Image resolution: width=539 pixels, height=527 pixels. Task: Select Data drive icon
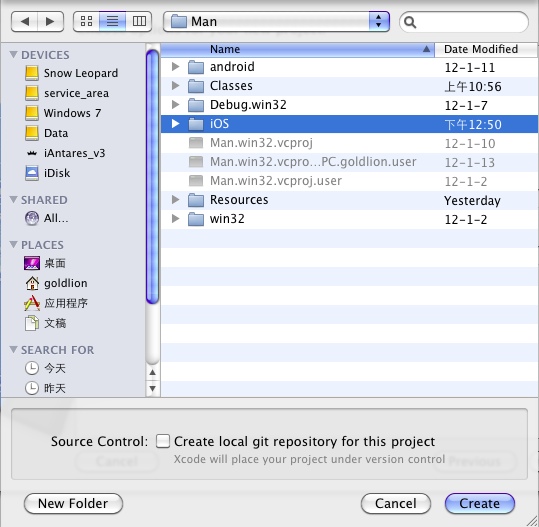click(x=32, y=133)
